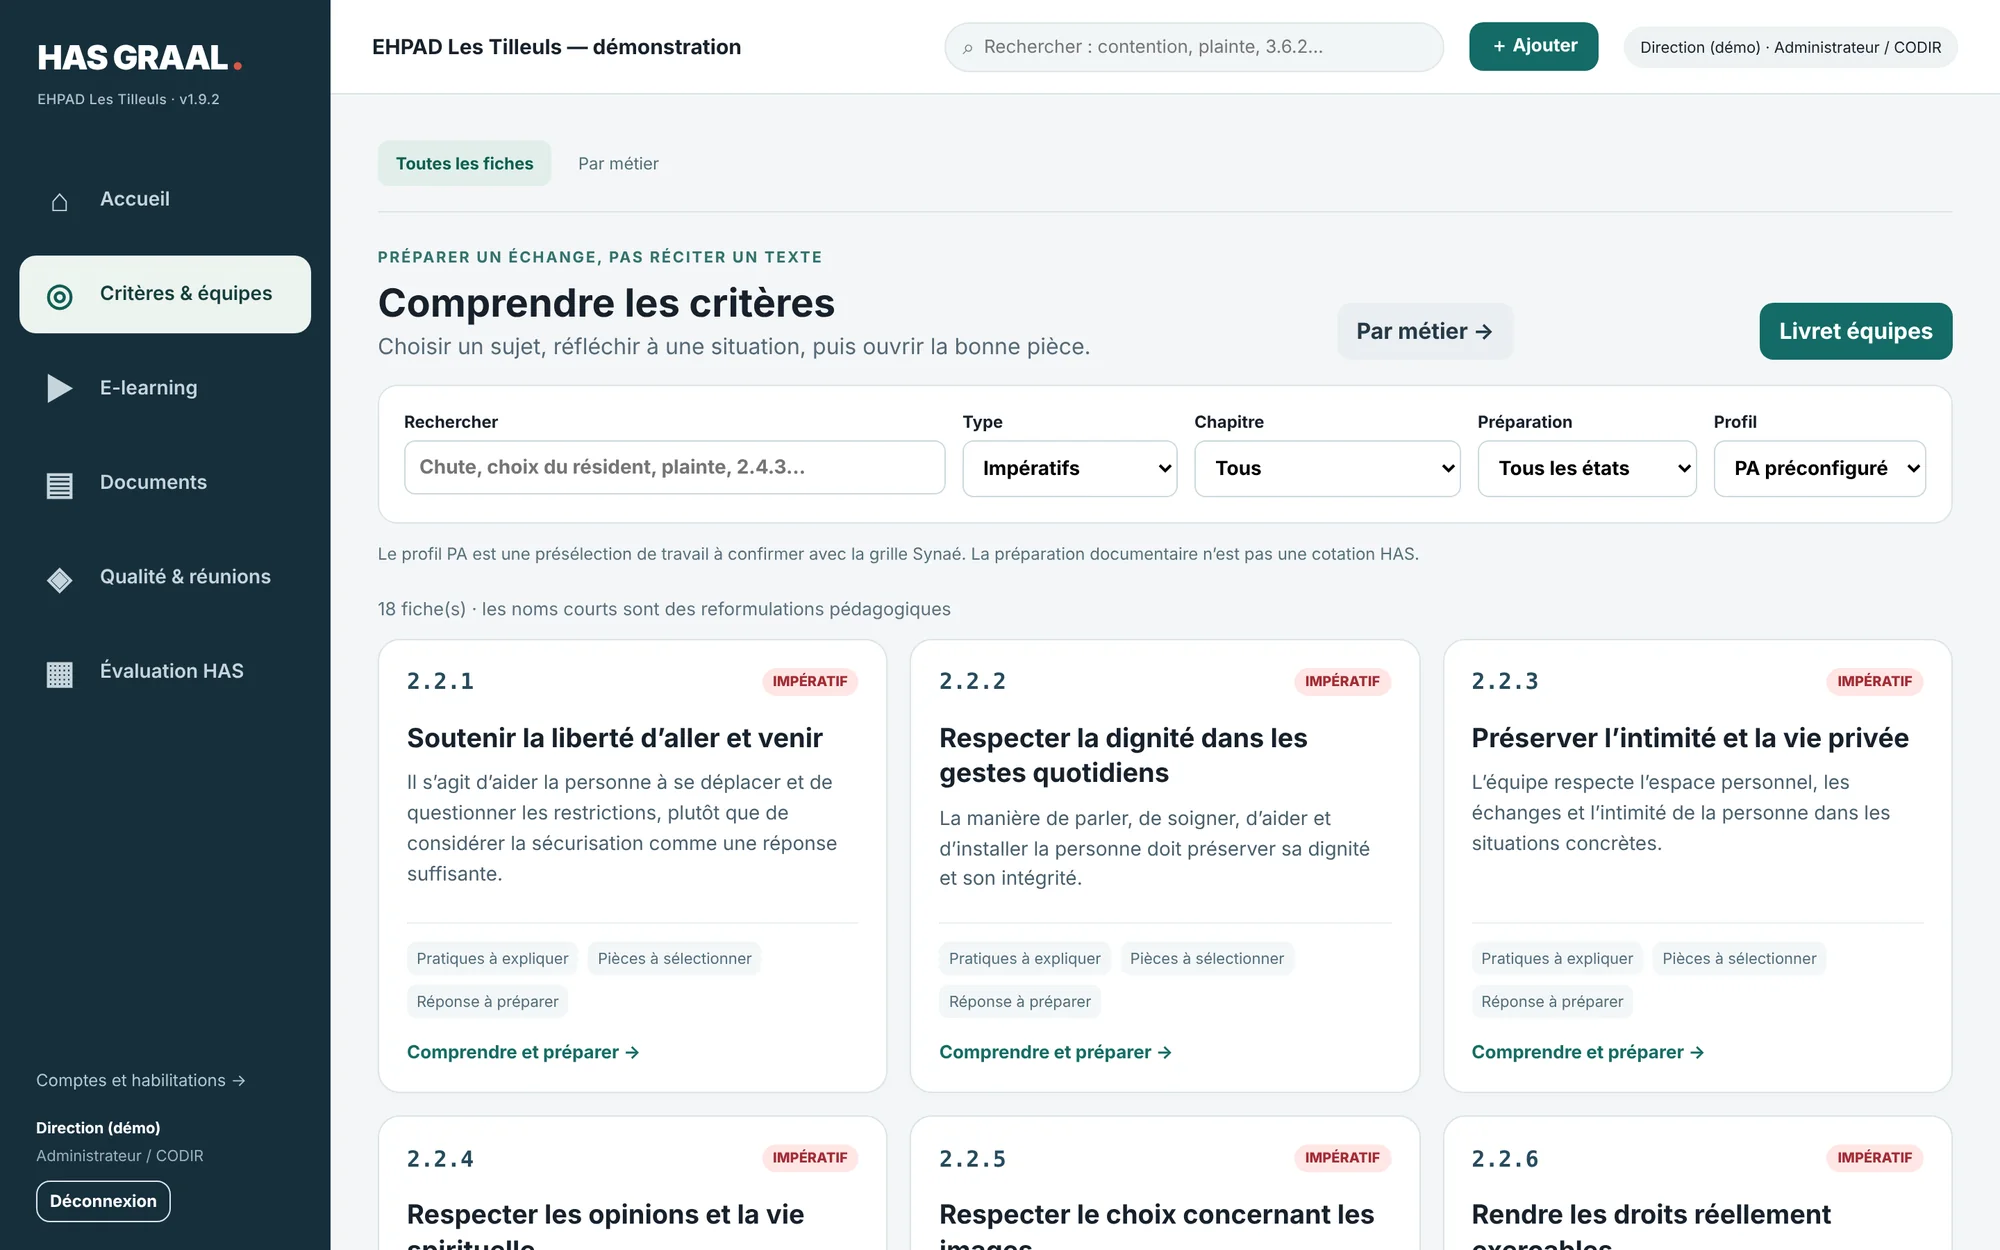
Task: Open the Profil dropdown PA préconfiguré
Action: (x=1819, y=468)
